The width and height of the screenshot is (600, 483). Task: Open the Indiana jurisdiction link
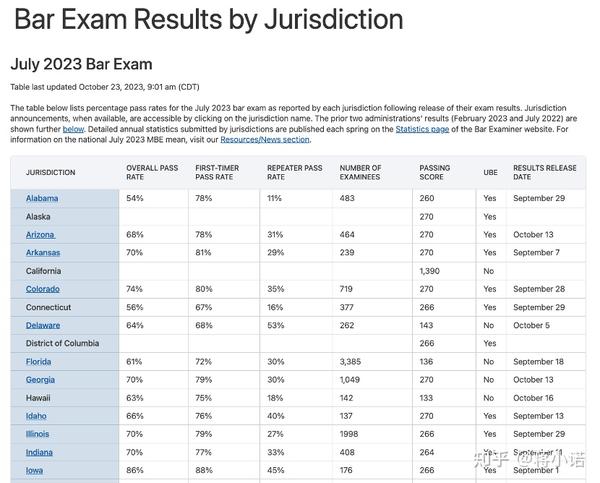click(x=39, y=452)
